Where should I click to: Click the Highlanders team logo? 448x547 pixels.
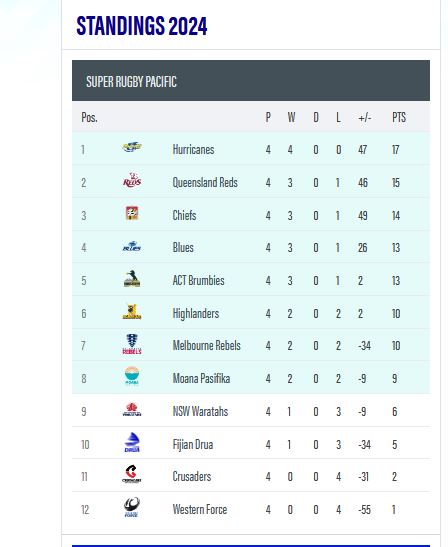click(x=132, y=312)
